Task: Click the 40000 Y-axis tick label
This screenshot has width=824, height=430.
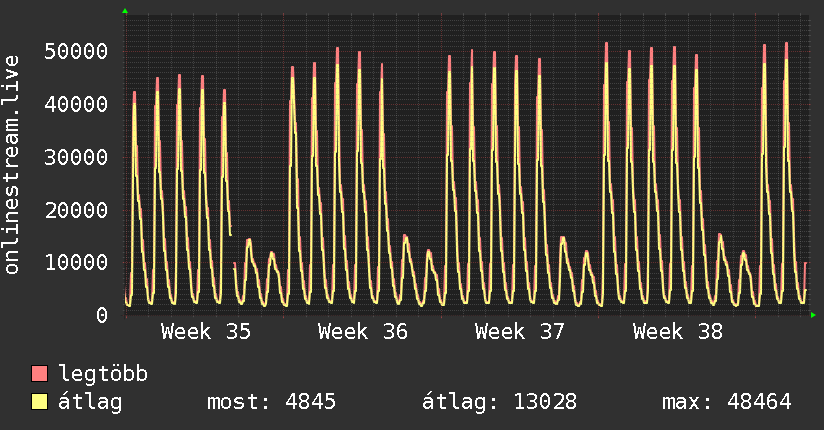Action: click(x=76, y=104)
